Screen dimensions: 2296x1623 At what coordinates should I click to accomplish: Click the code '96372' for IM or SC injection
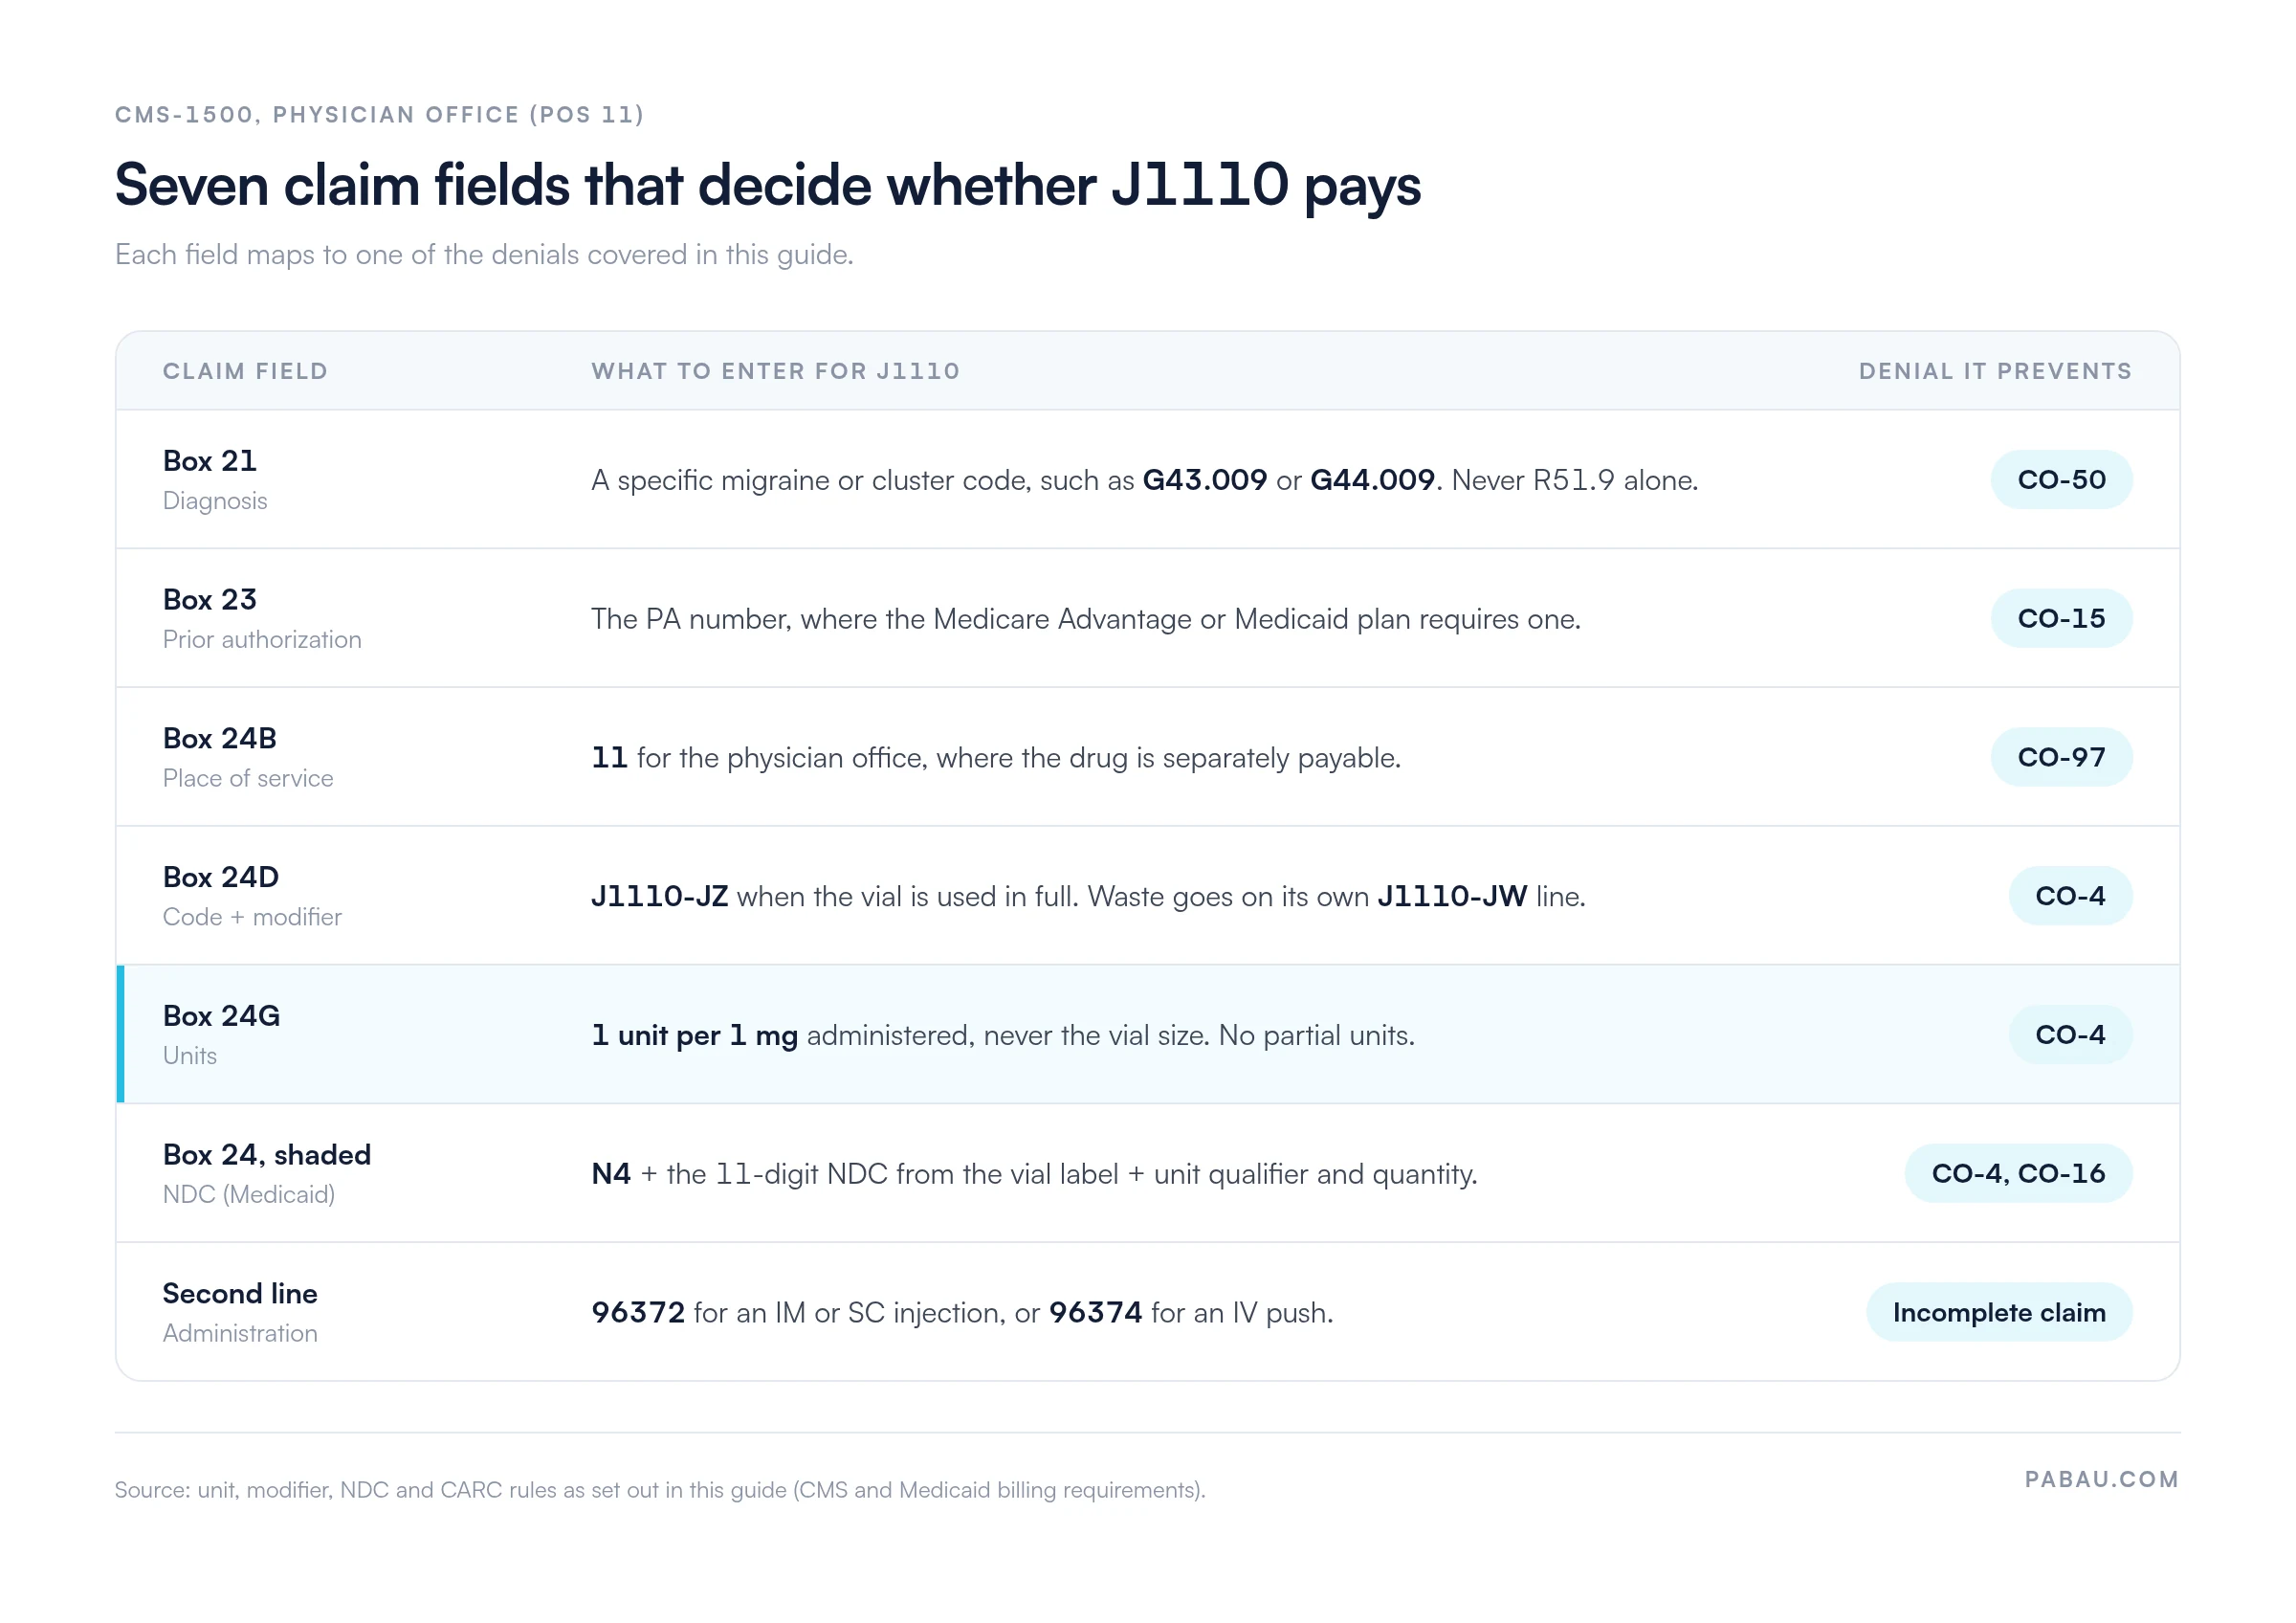pyautogui.click(x=638, y=1314)
